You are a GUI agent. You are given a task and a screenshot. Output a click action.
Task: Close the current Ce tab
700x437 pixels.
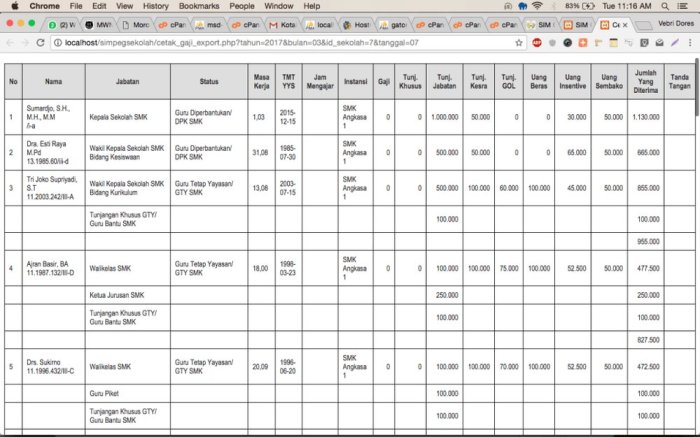[x=625, y=25]
